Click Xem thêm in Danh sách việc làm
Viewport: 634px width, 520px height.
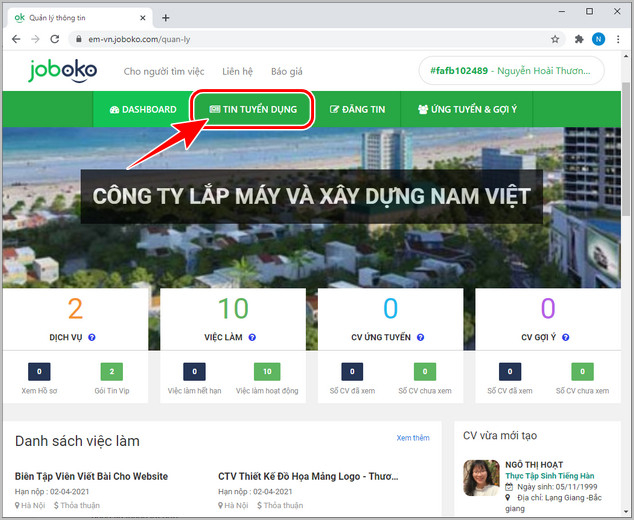coord(413,438)
